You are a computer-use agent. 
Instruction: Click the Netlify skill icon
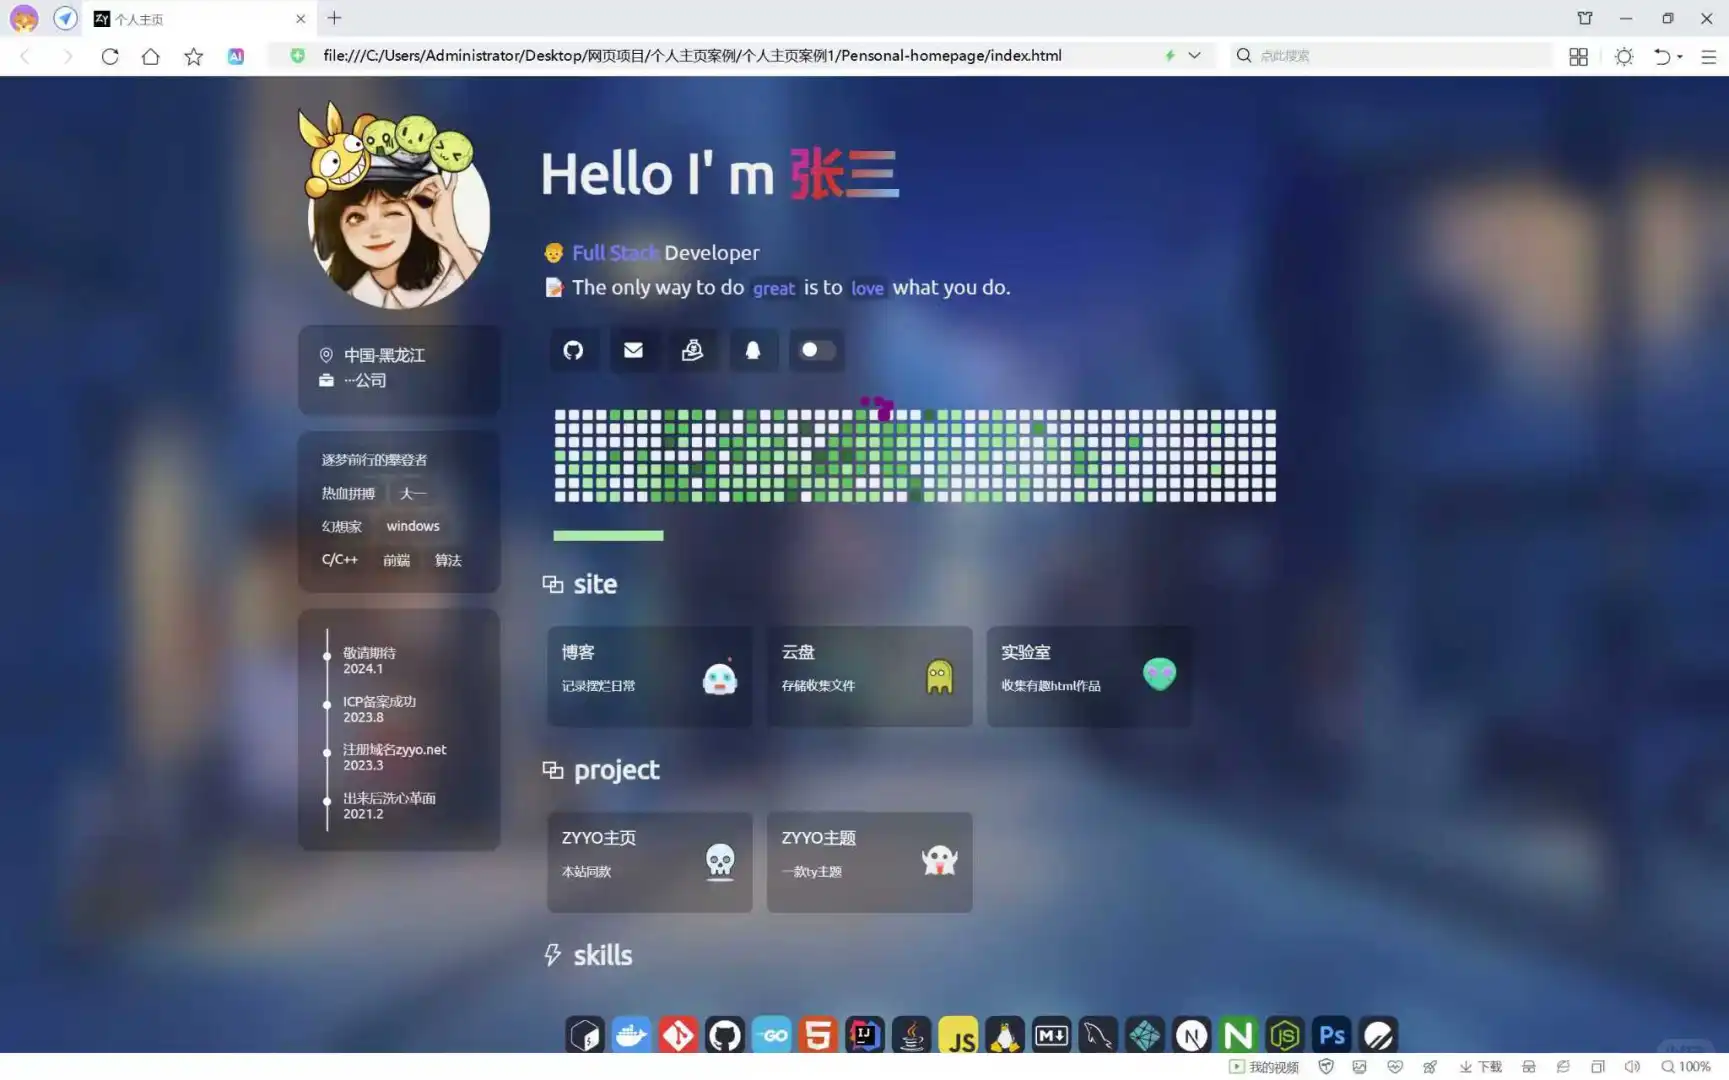(1145, 1036)
